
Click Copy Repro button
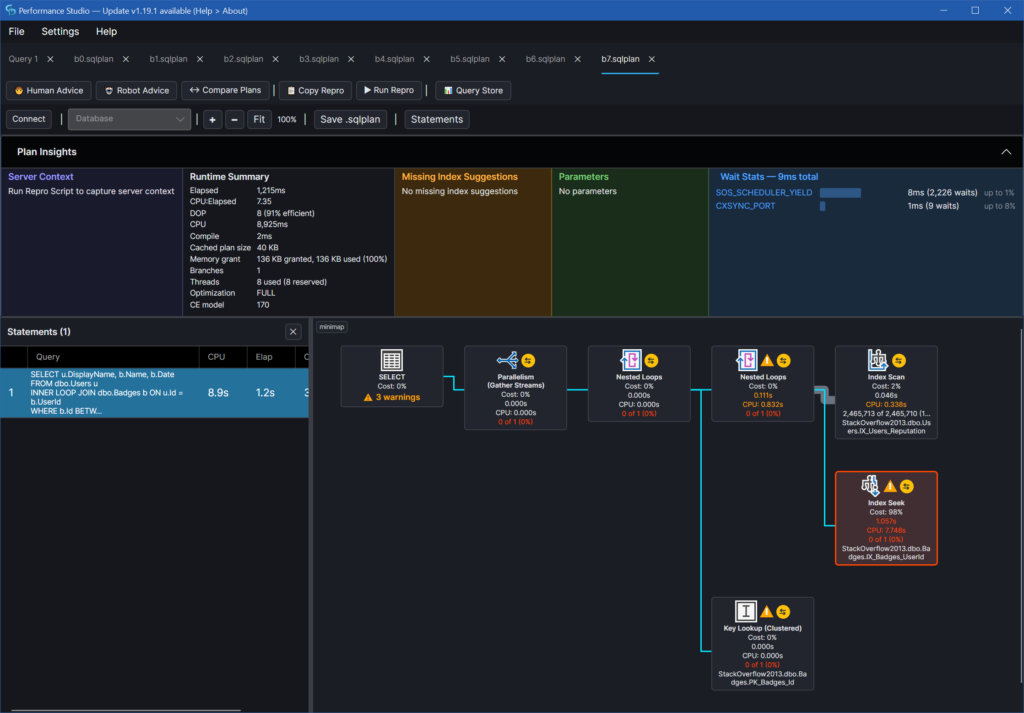[x=315, y=90]
